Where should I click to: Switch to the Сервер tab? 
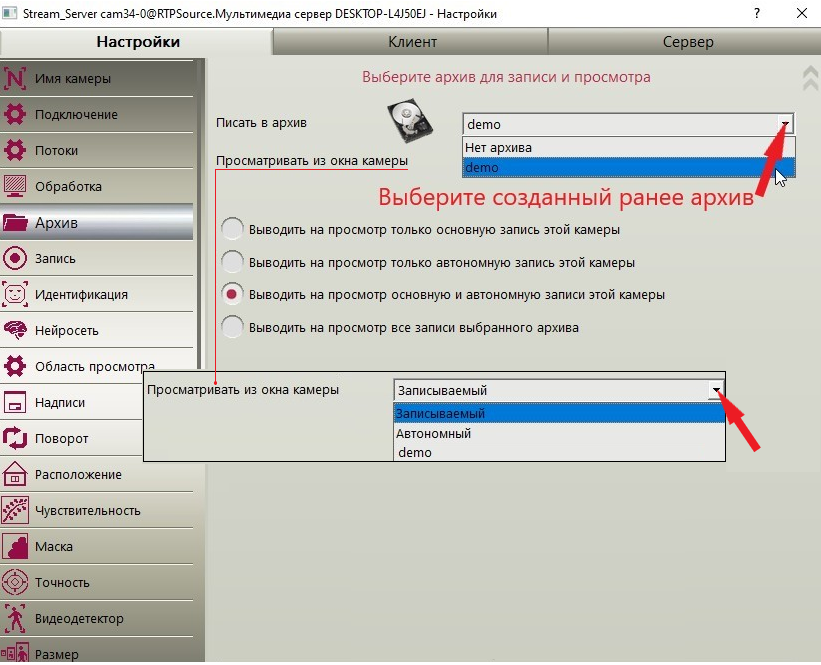click(685, 42)
